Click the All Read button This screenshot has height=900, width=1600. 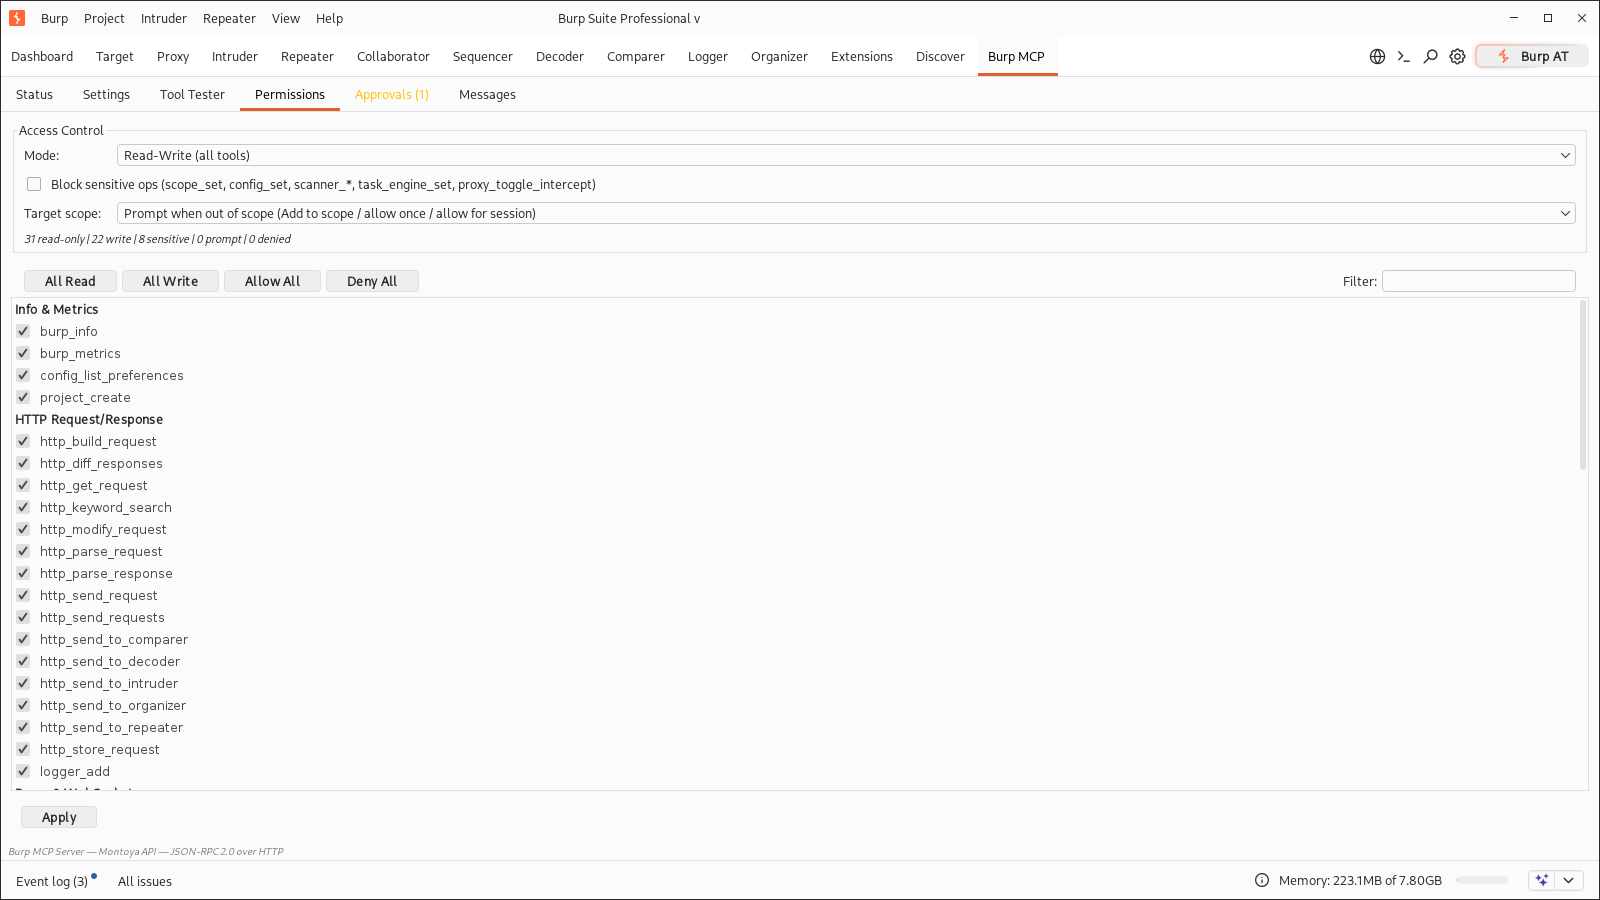click(x=70, y=281)
